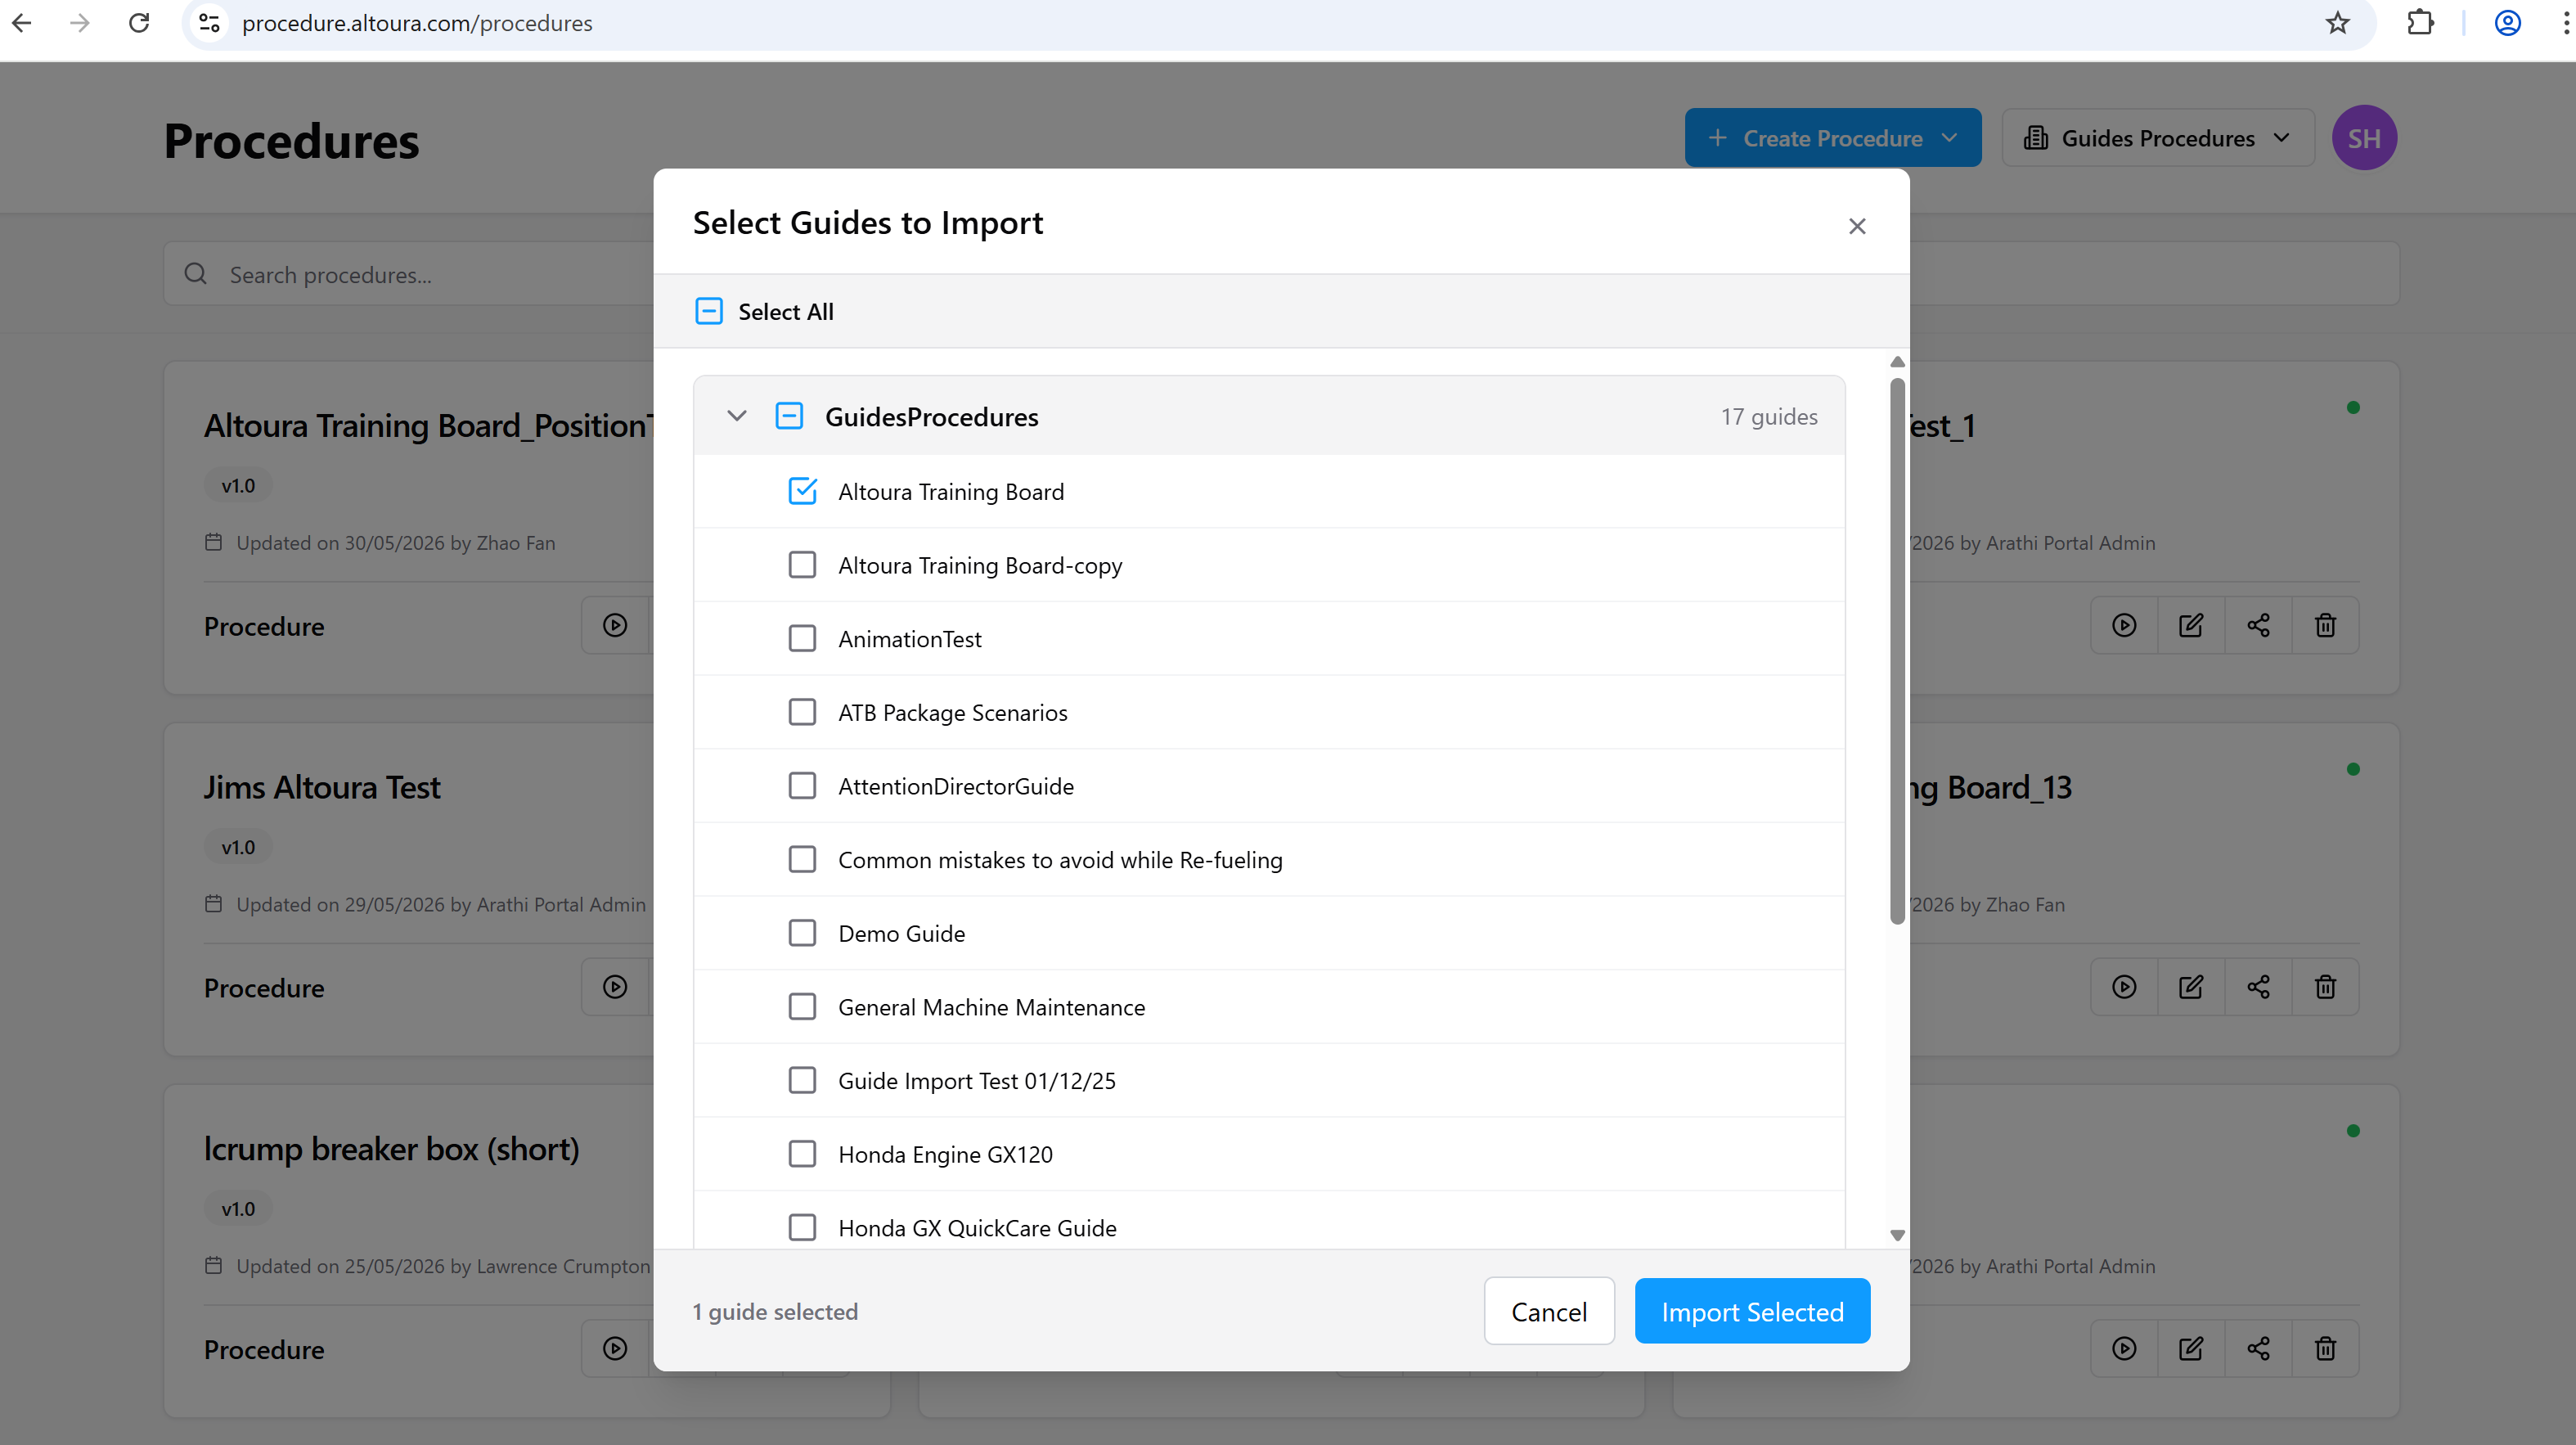This screenshot has height=1445, width=2576.
Task: Click the dialog scrollbar up arrow
Action: pyautogui.click(x=1897, y=362)
